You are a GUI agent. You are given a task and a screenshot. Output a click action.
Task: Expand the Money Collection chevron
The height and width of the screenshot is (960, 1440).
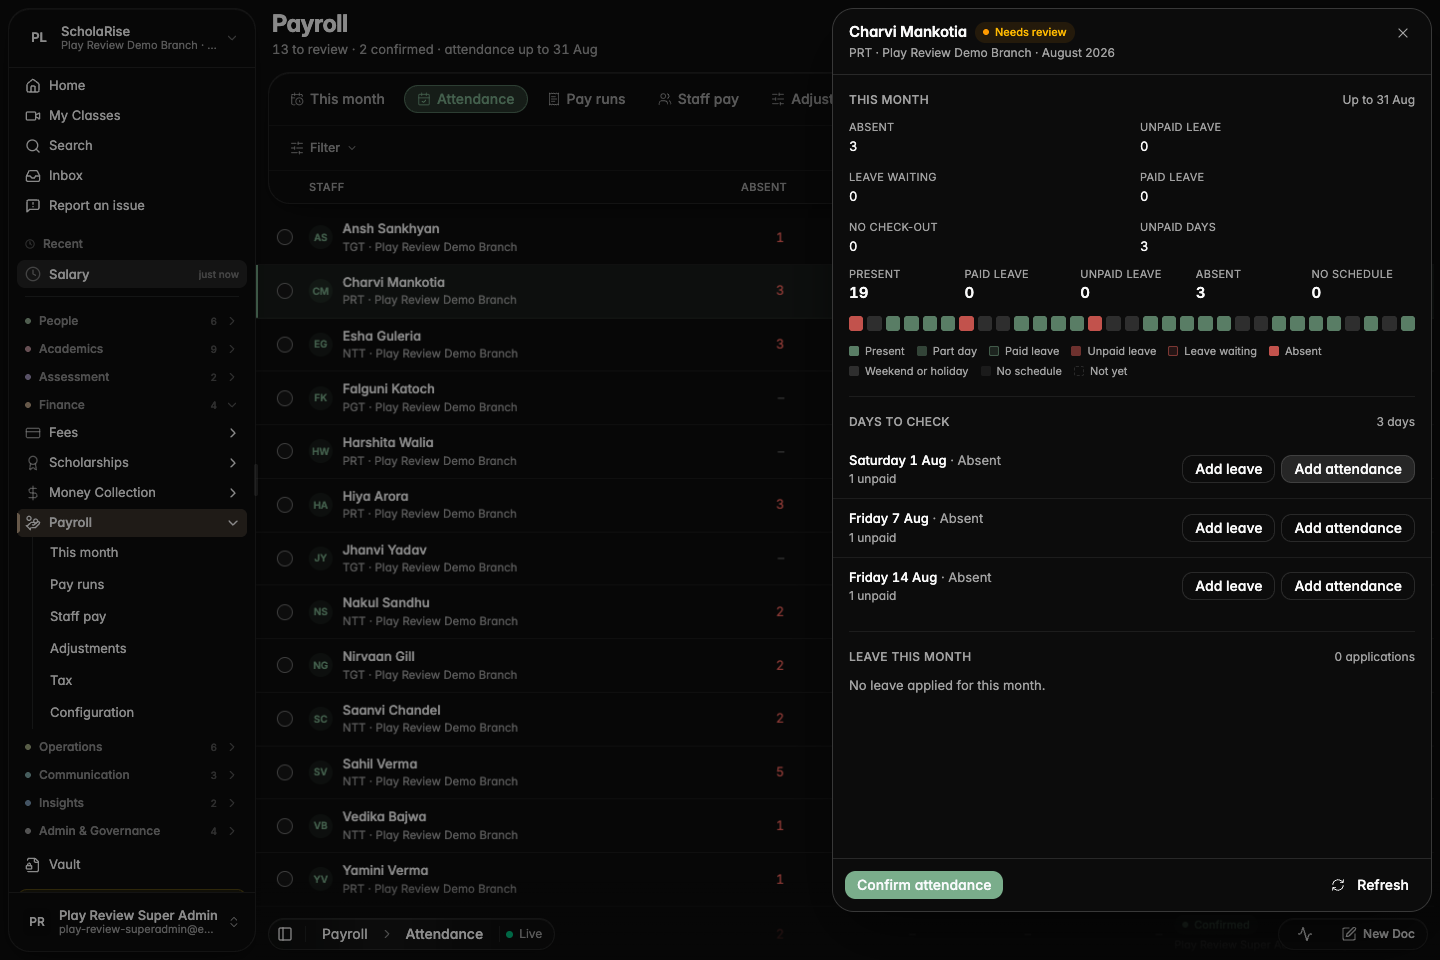[x=233, y=493]
